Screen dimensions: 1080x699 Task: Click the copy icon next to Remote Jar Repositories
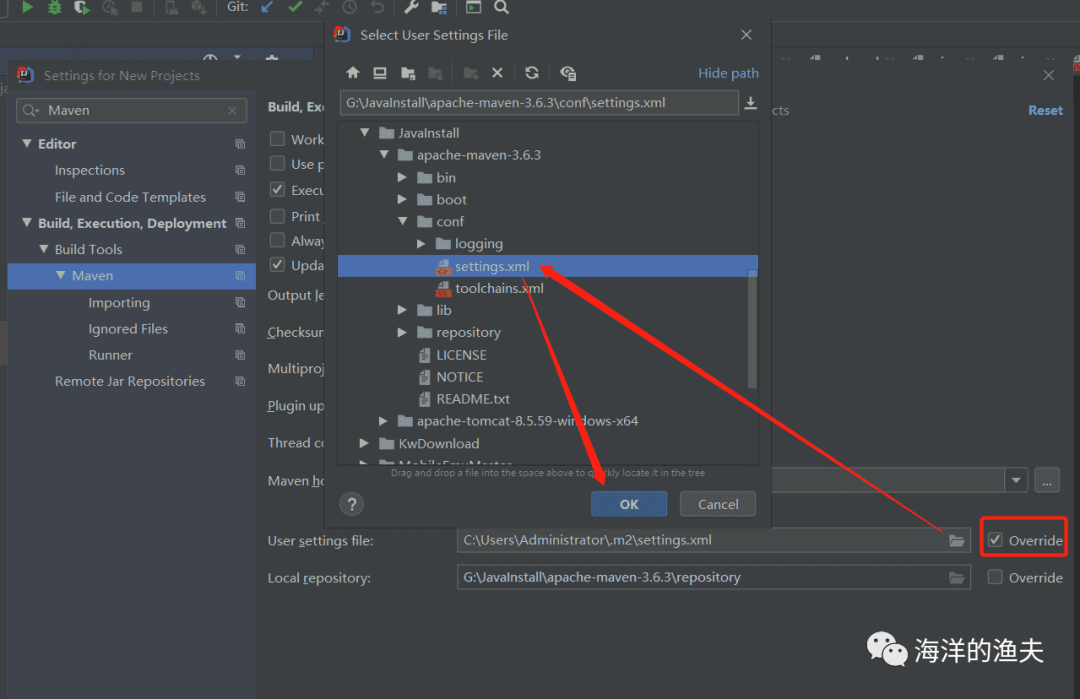[x=240, y=382]
